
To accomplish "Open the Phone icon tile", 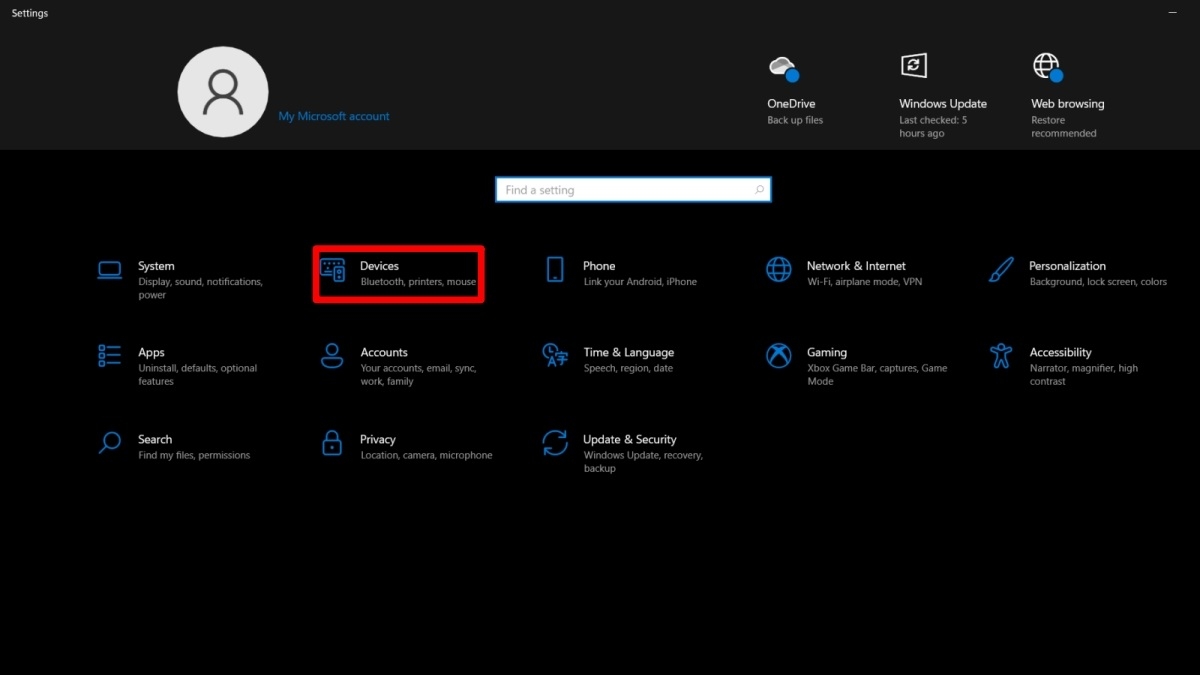I will coord(555,269).
